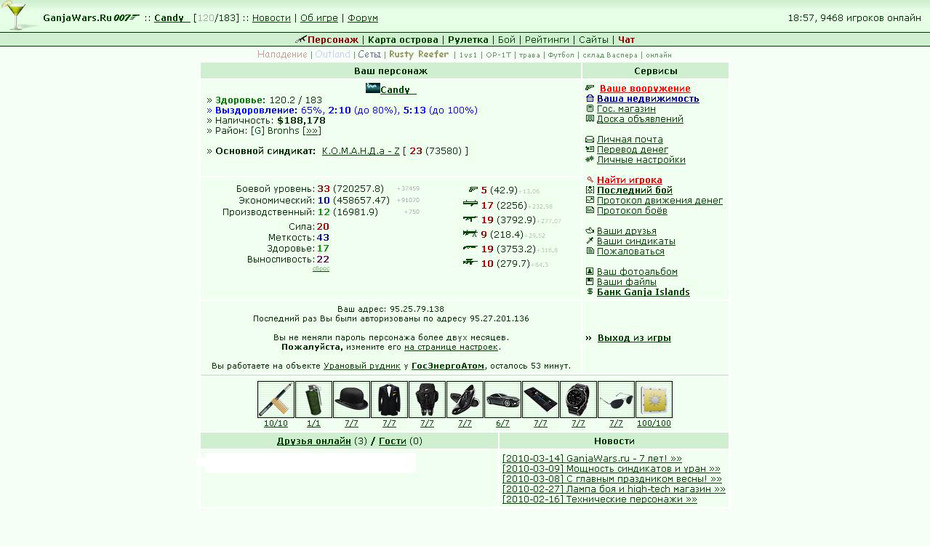Open Гос. магазин service link
This screenshot has width=930, height=546.
coord(626,109)
